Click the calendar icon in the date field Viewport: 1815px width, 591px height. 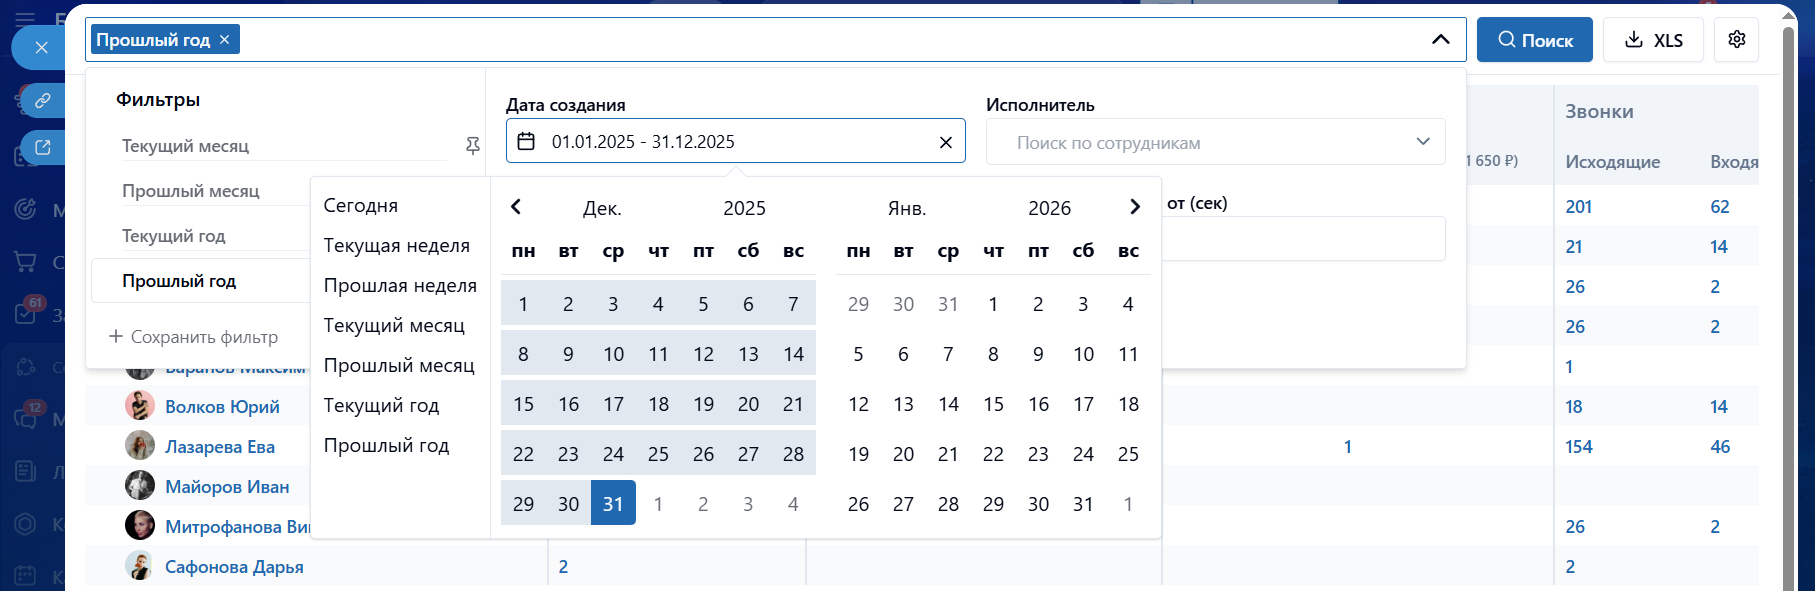pos(526,142)
